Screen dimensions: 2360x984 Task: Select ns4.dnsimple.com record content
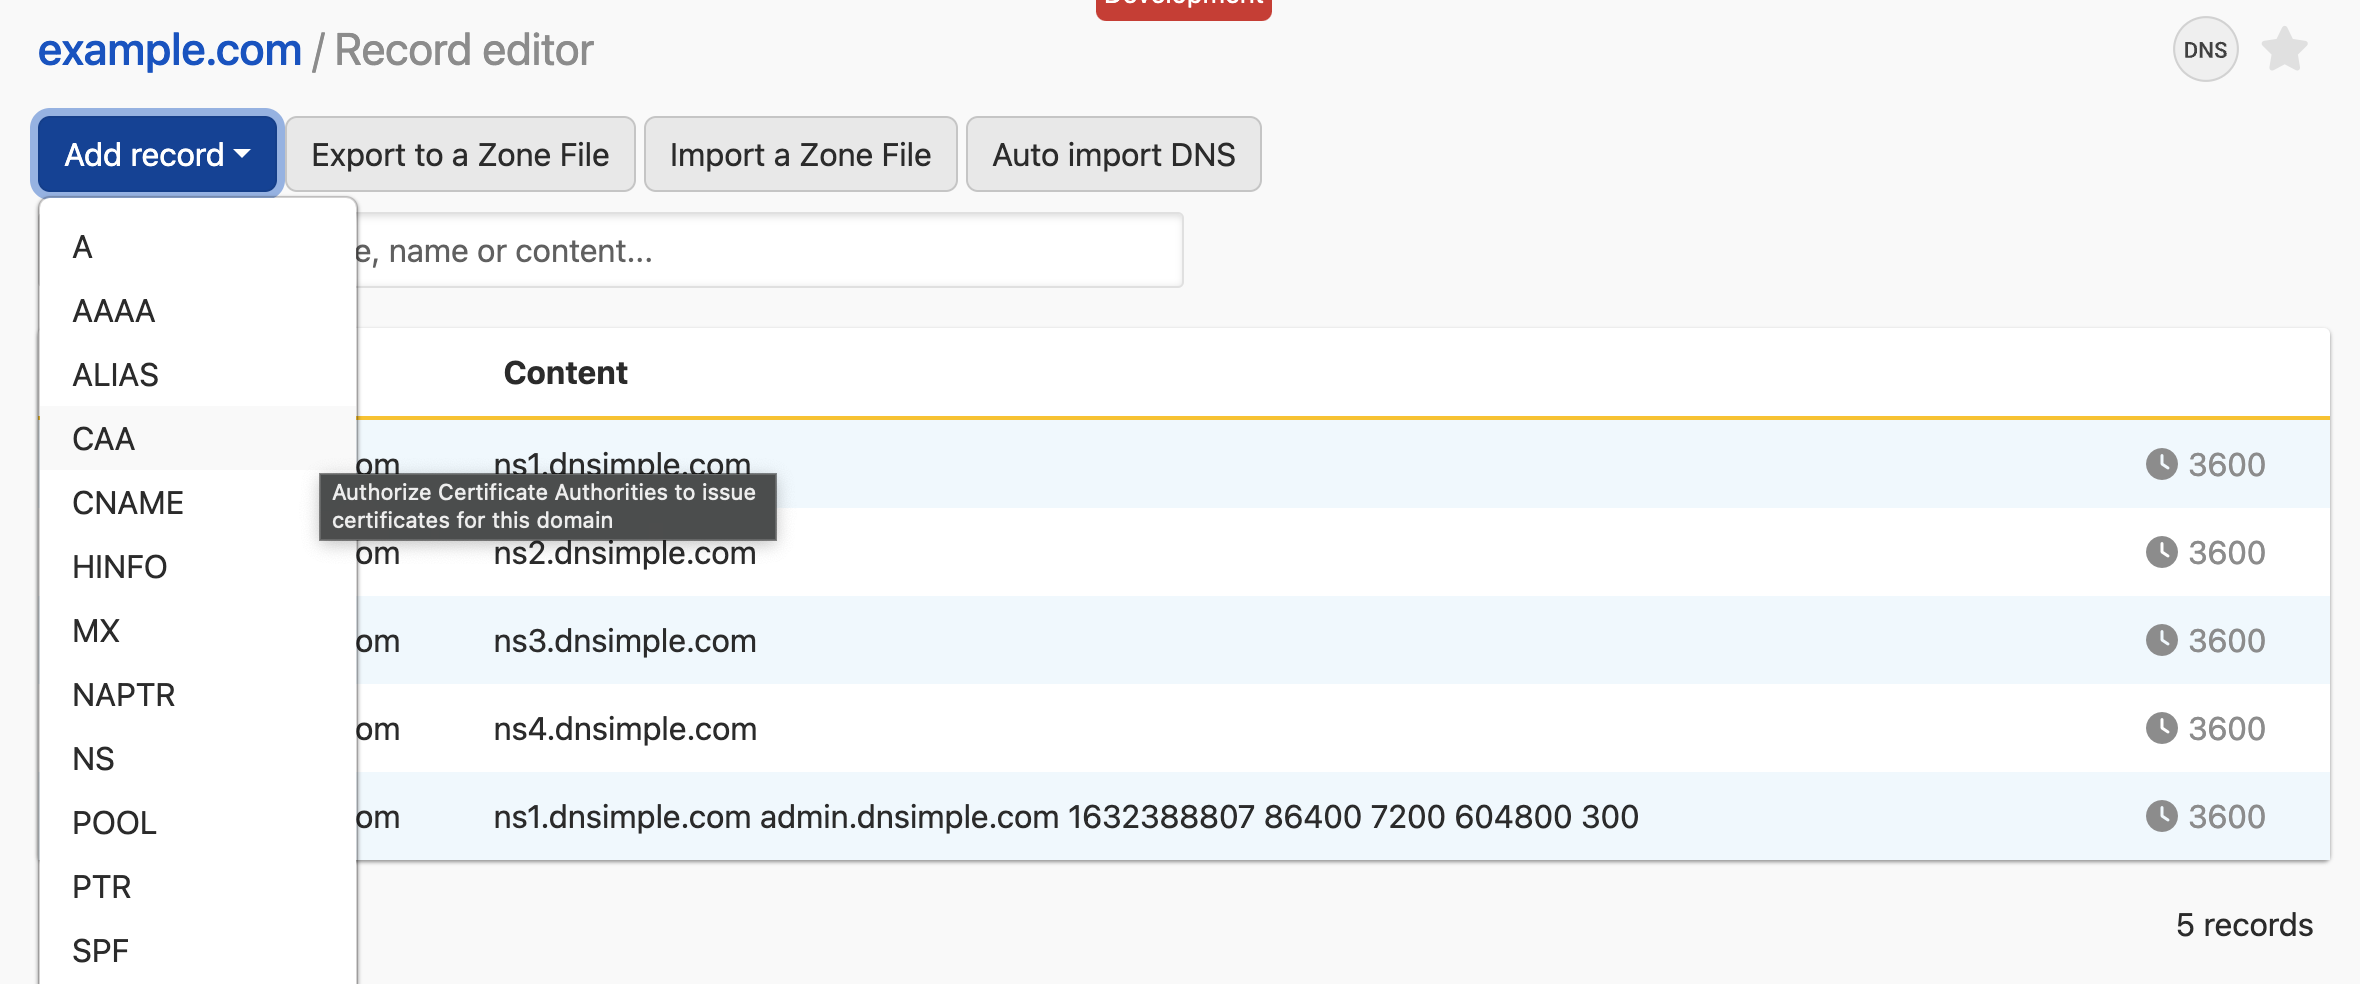coord(625,729)
